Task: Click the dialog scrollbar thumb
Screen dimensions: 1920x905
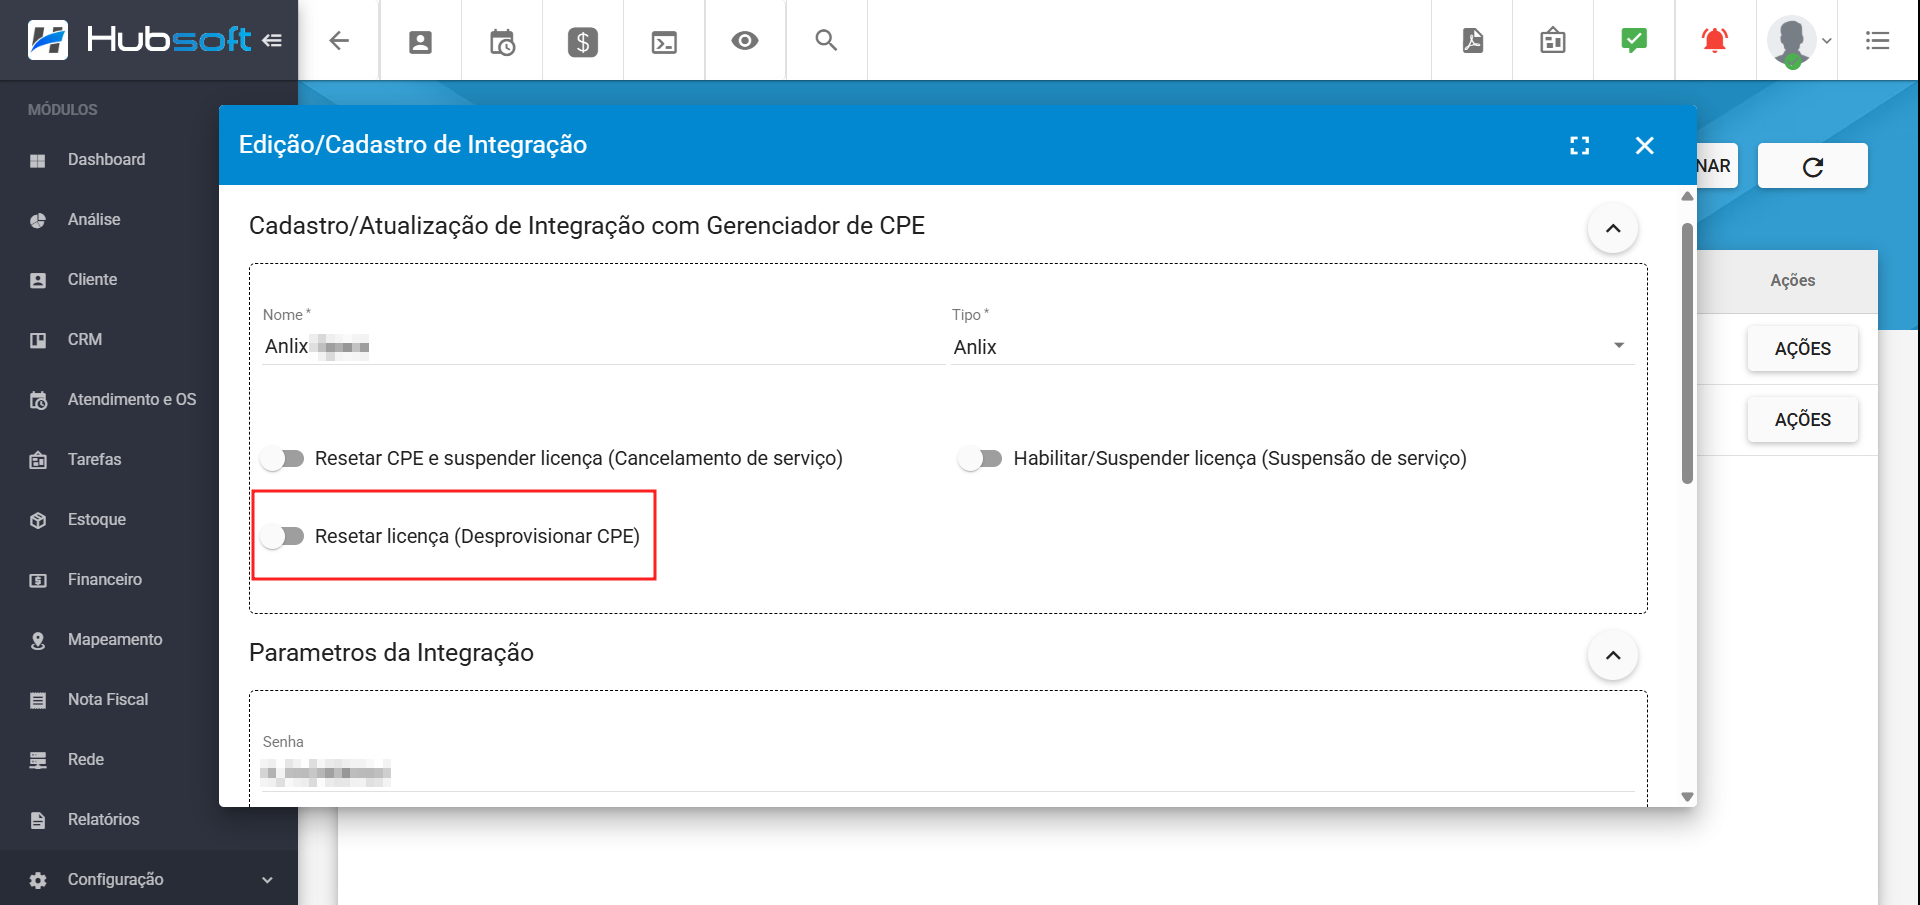Action: tap(1688, 352)
